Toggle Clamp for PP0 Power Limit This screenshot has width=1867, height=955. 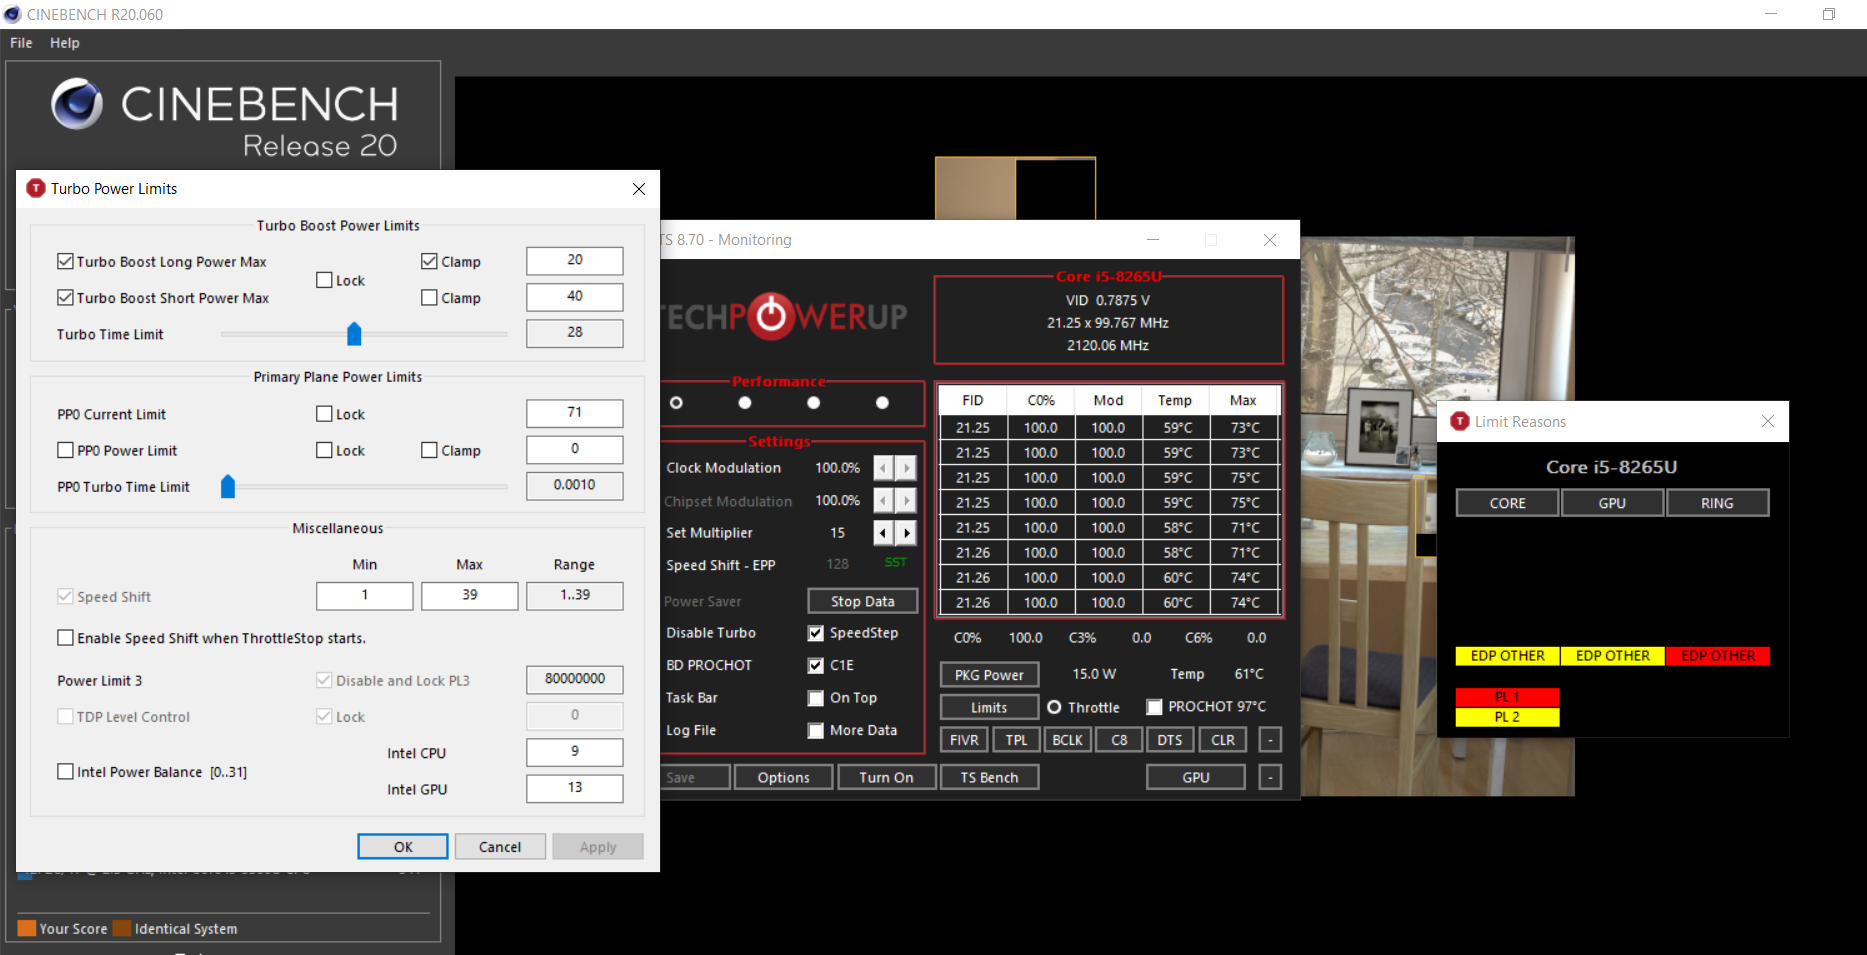(429, 450)
